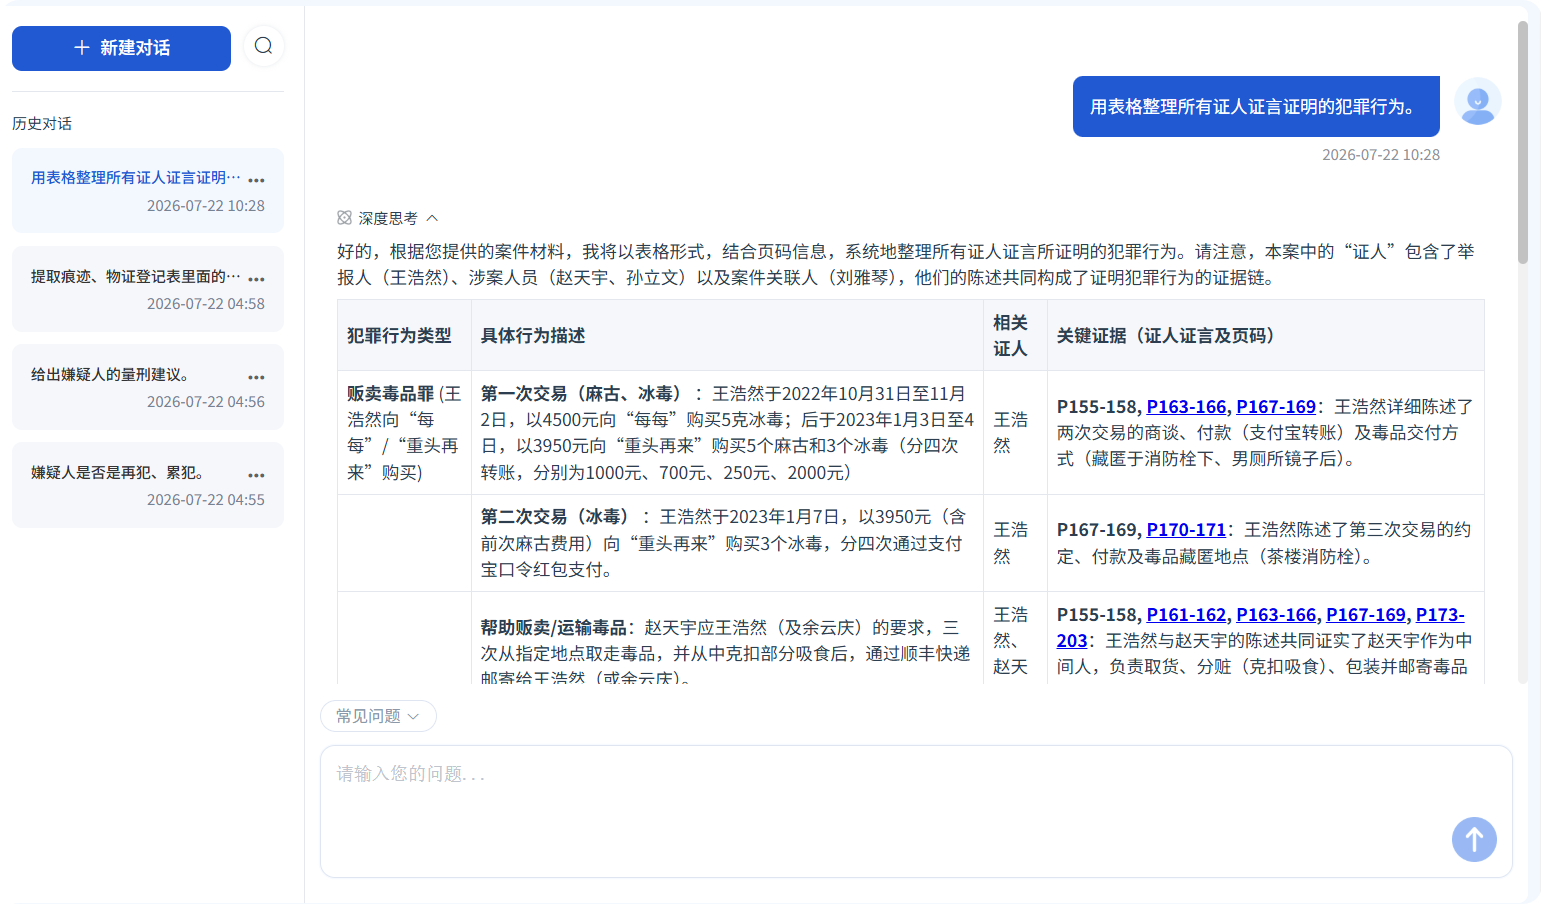This screenshot has height=904, width=1542.
Task: Click the user message bubble 用表格整理所有证人证言证明的犯罪行为
Action: click(x=1256, y=107)
